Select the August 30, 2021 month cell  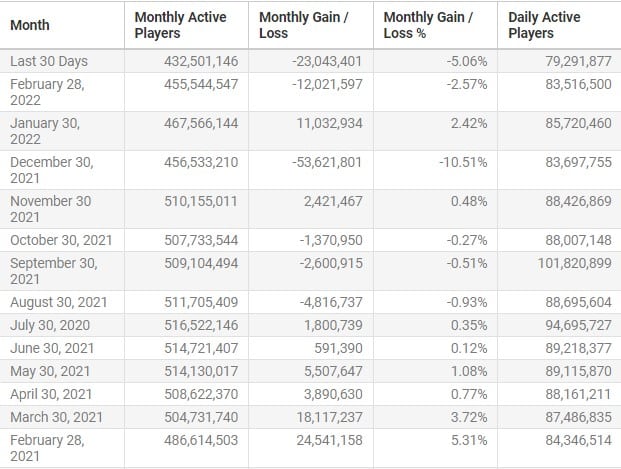point(60,302)
